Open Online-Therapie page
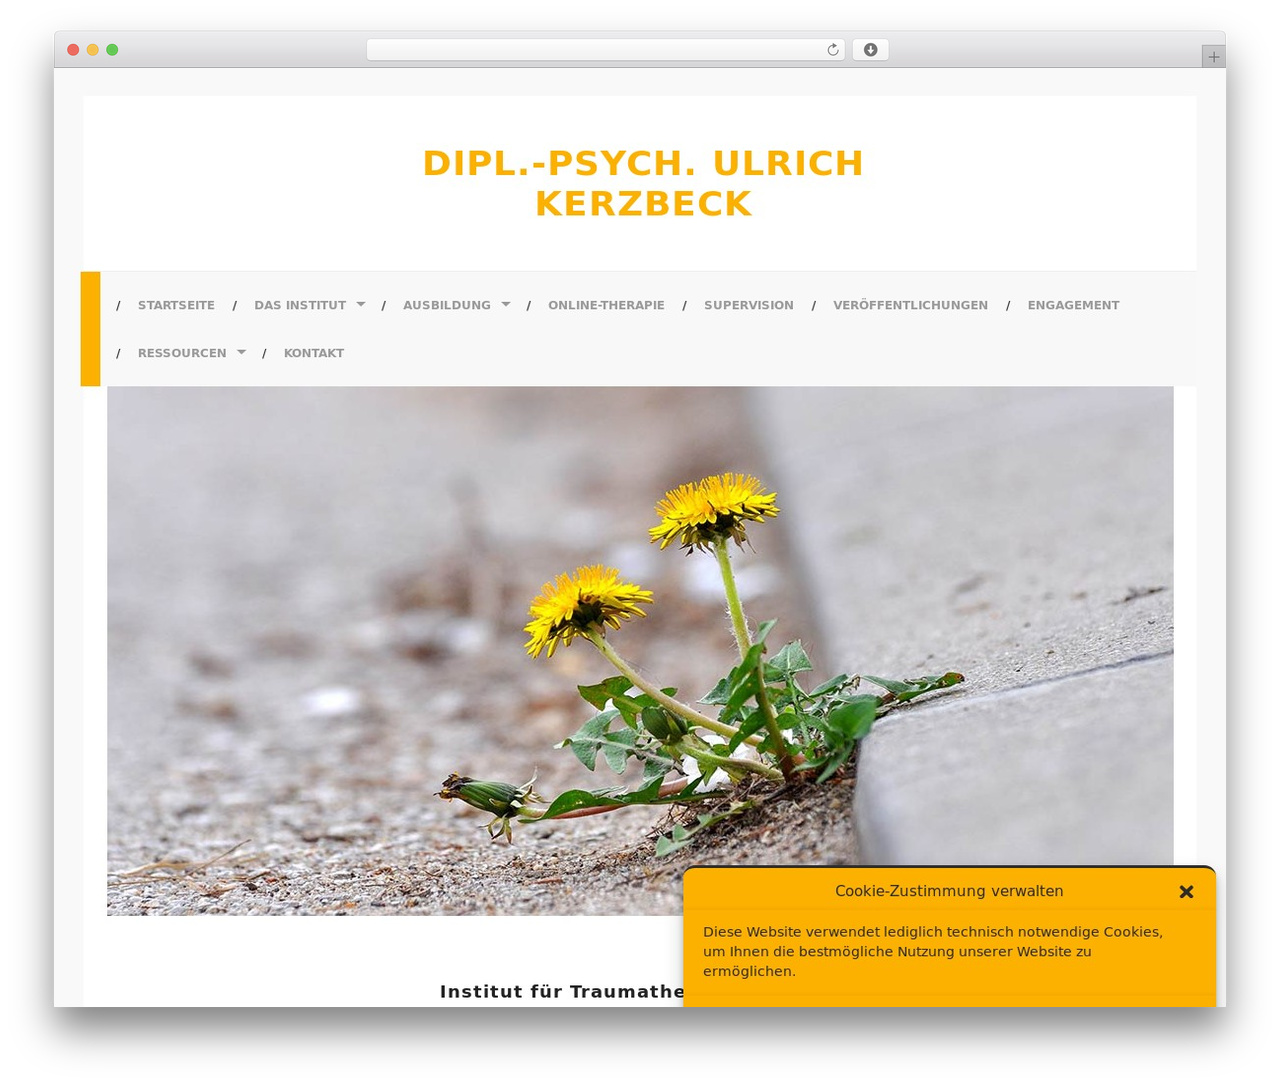This screenshot has width=1280, height=1084. pyautogui.click(x=606, y=305)
